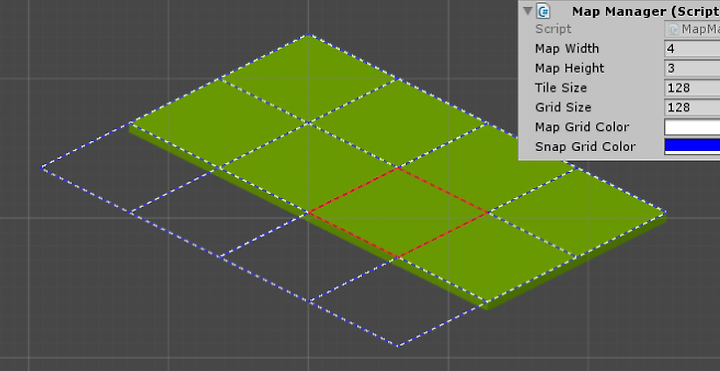
Task: Collapse the Map Manager component foldout arrow
Action: (x=528, y=10)
